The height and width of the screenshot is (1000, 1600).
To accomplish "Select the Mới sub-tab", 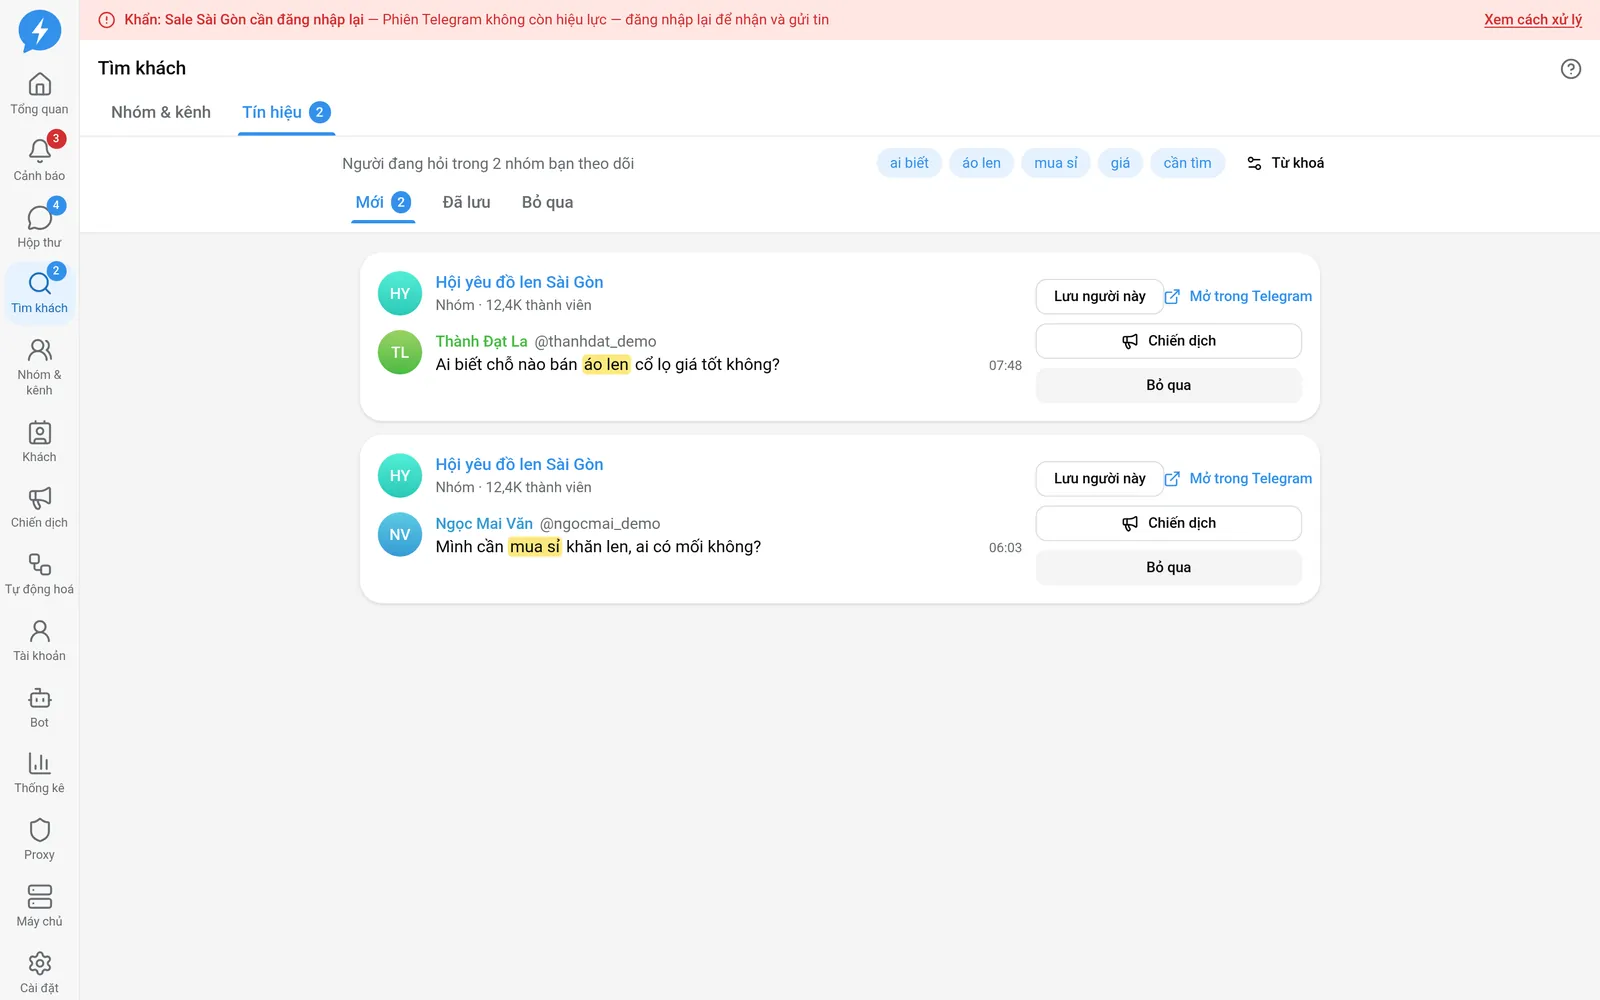I will pos(383,202).
